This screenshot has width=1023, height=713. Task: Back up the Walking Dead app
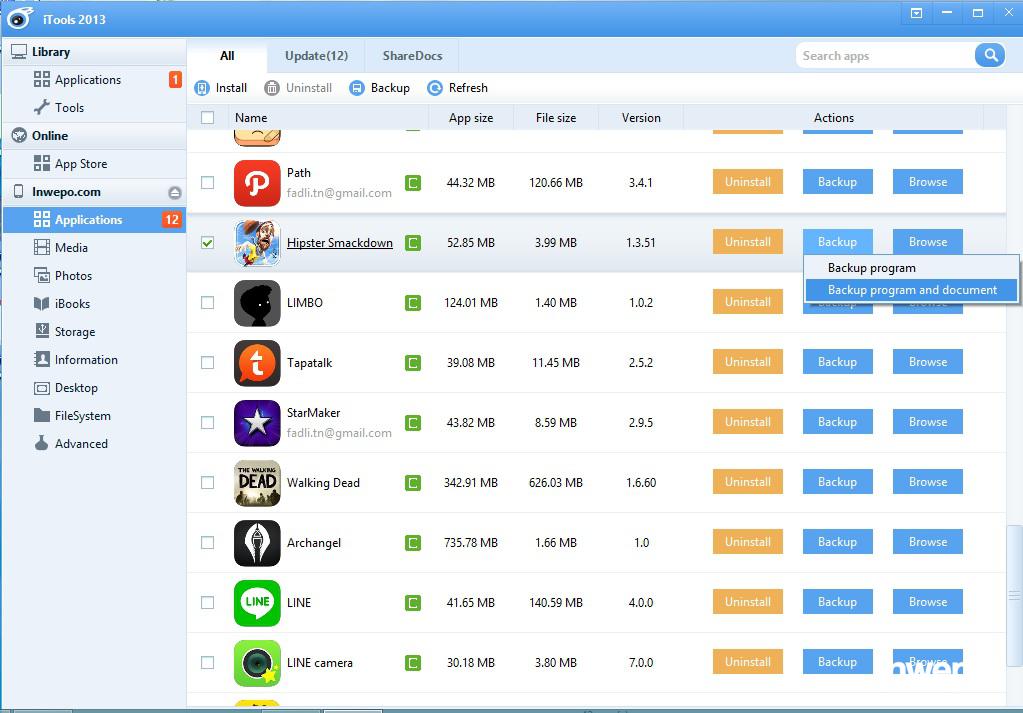(838, 482)
